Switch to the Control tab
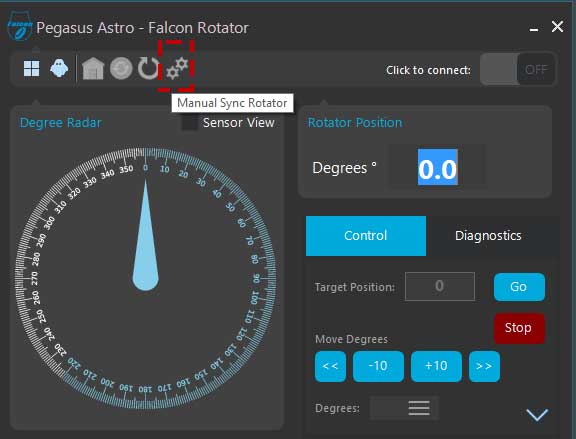This screenshot has width=576, height=439. [366, 236]
